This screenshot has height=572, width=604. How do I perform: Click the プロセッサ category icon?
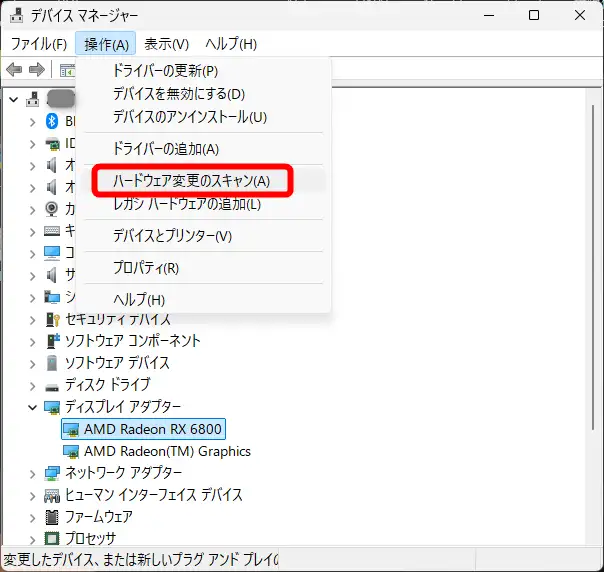[x=53, y=539]
